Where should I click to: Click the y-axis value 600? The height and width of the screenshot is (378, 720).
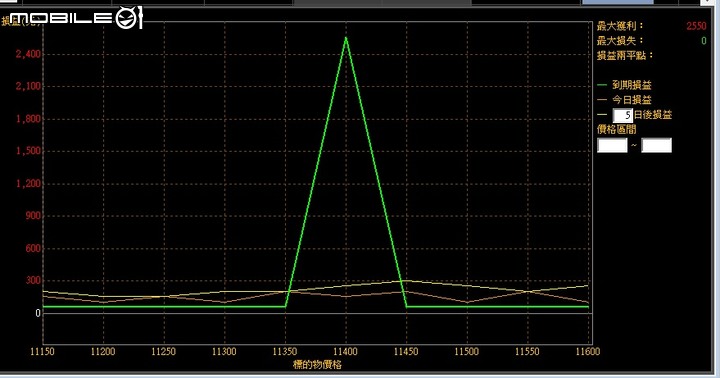[x=33, y=248]
